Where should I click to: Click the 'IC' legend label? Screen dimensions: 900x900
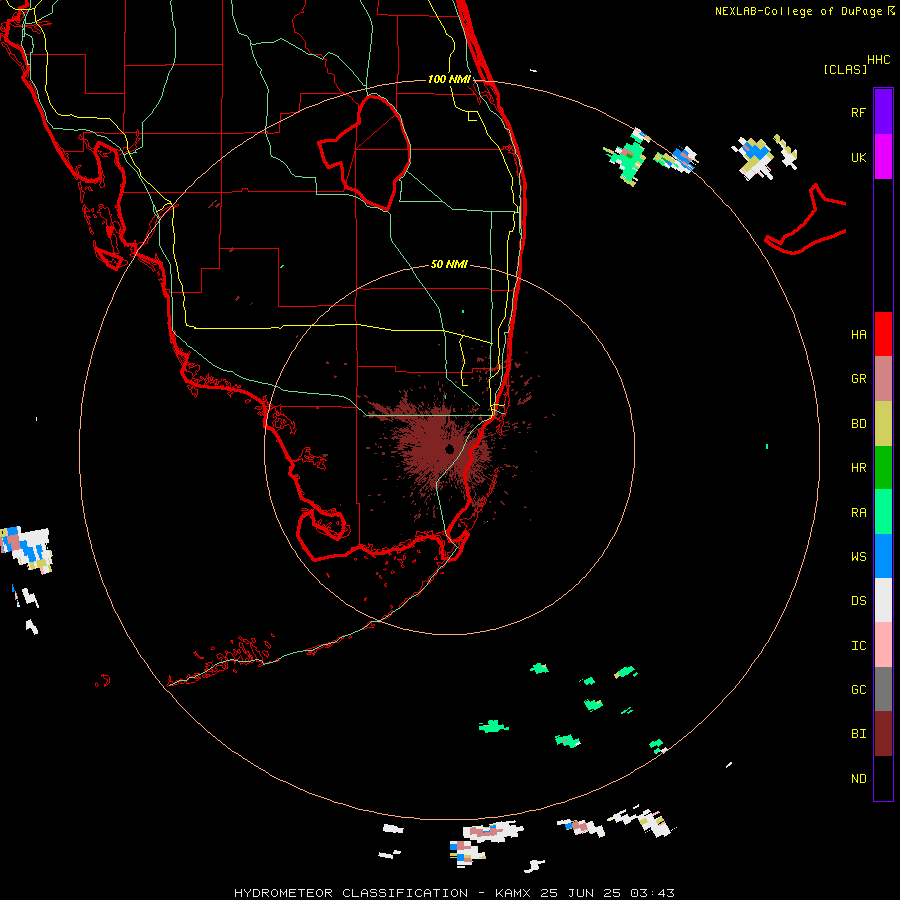(859, 646)
